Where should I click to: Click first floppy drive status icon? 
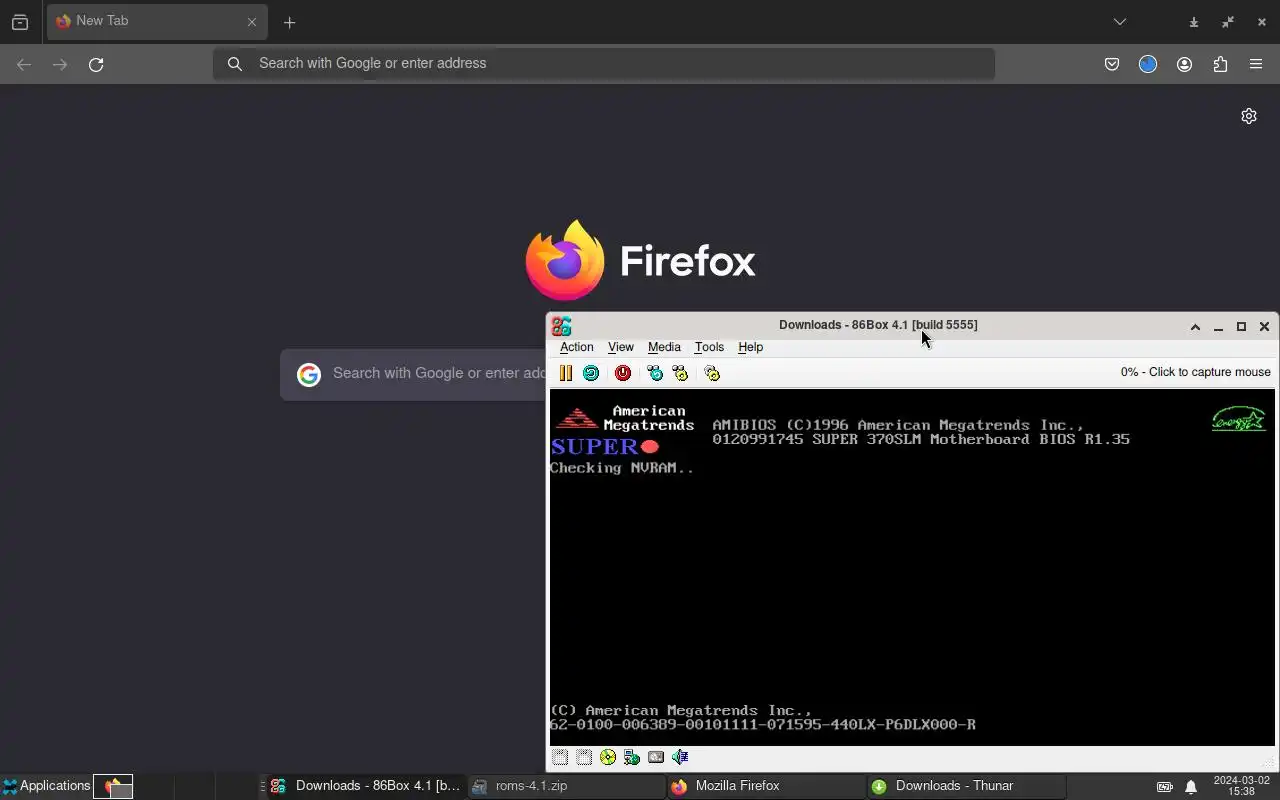[560, 757]
